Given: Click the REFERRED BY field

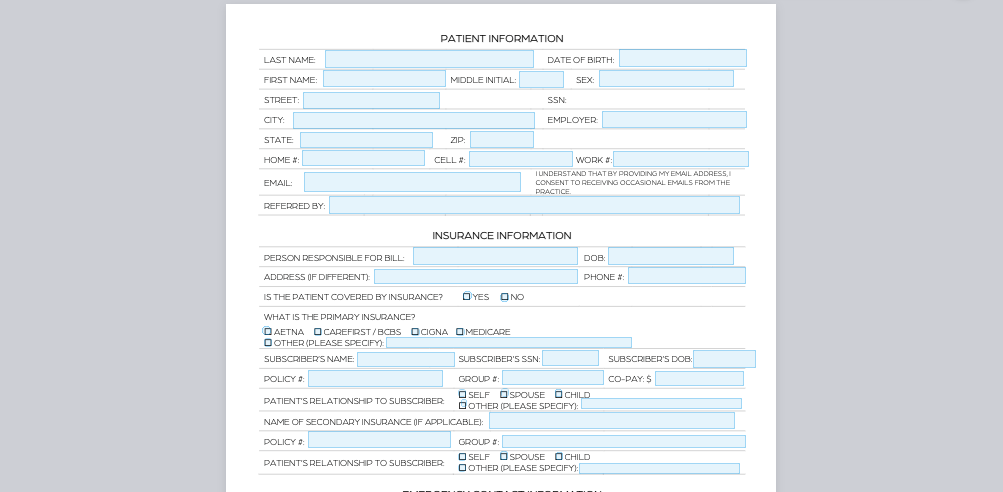Looking at the screenshot, I should click(x=535, y=205).
